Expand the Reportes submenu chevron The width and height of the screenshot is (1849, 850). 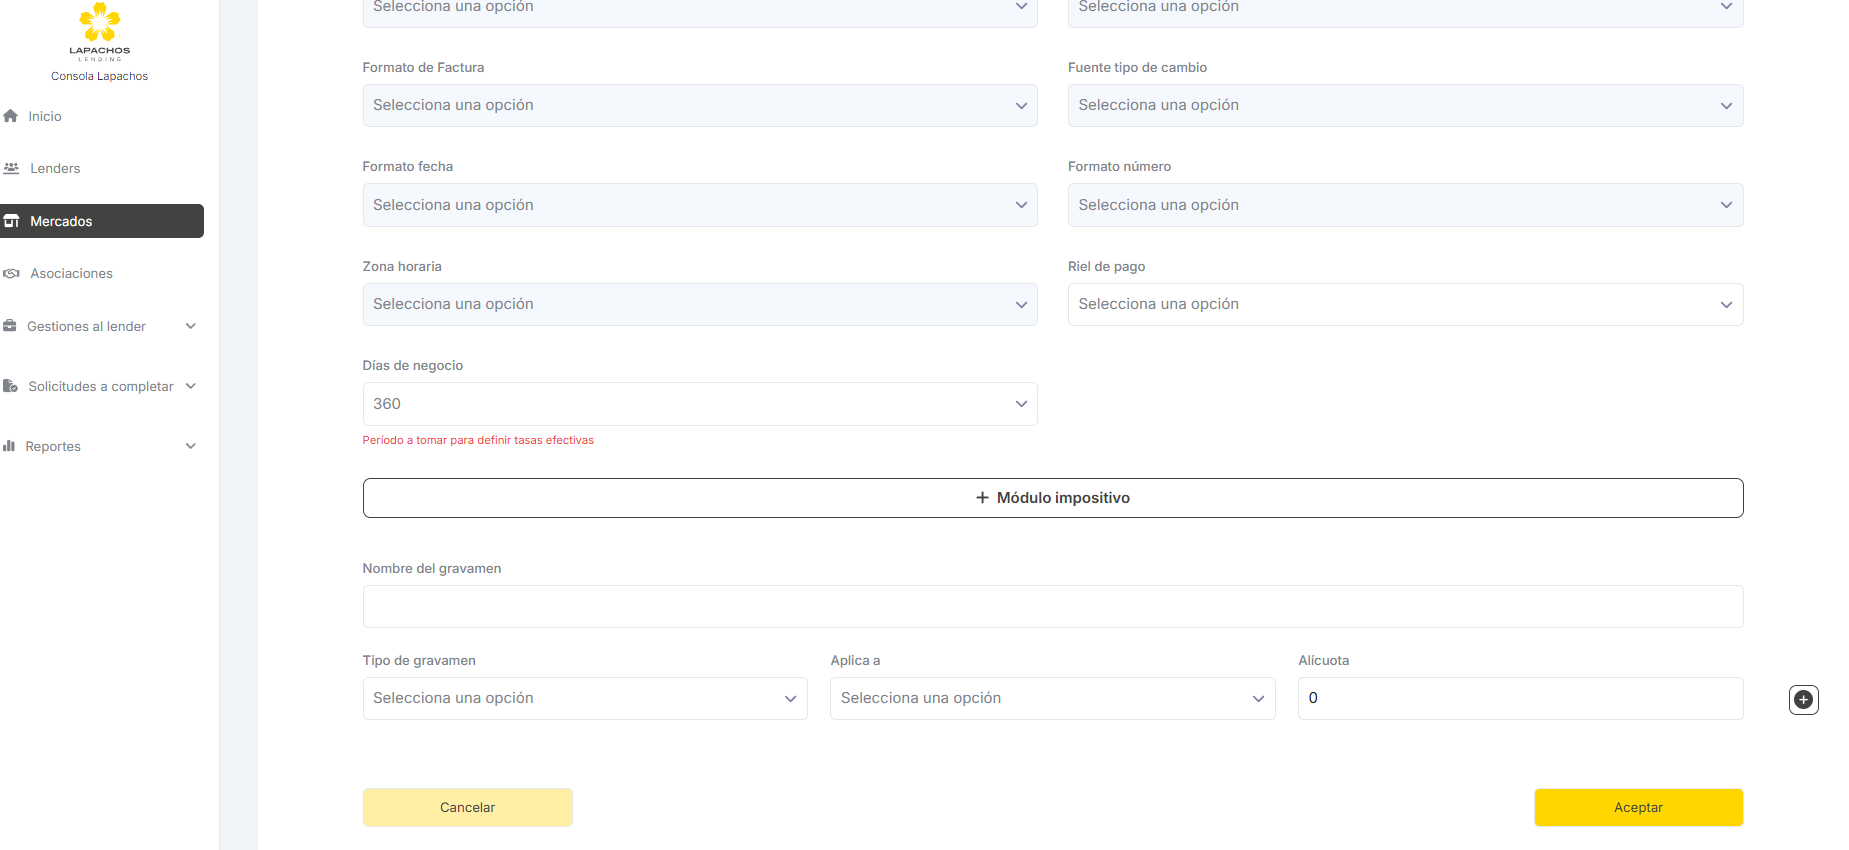[x=191, y=446]
